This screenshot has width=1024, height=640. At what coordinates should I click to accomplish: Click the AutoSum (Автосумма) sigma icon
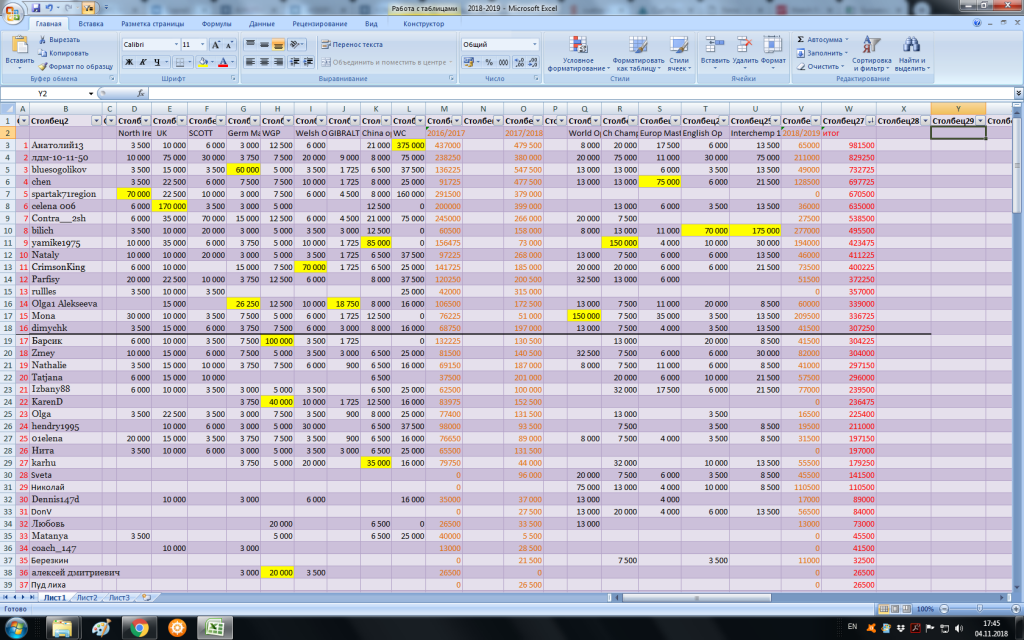coord(801,39)
